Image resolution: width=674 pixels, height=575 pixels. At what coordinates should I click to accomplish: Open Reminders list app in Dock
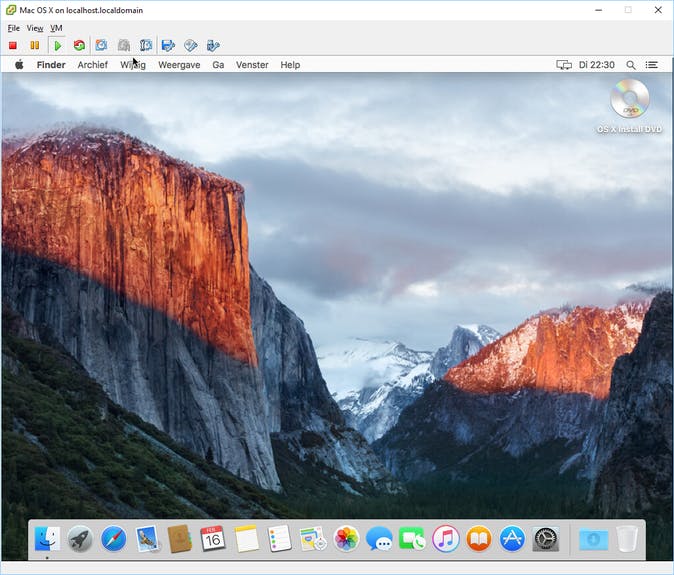pyautogui.click(x=279, y=538)
